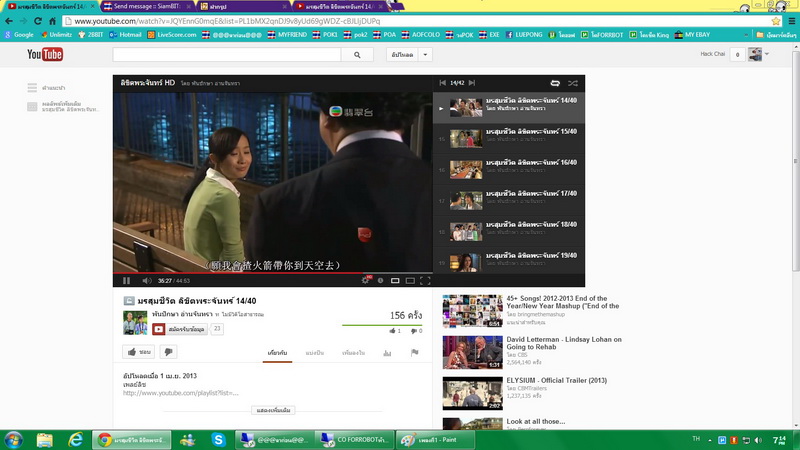Open LiveScore.com bookmark
Viewport: 800px width, 450px height.
pyautogui.click(x=171, y=35)
